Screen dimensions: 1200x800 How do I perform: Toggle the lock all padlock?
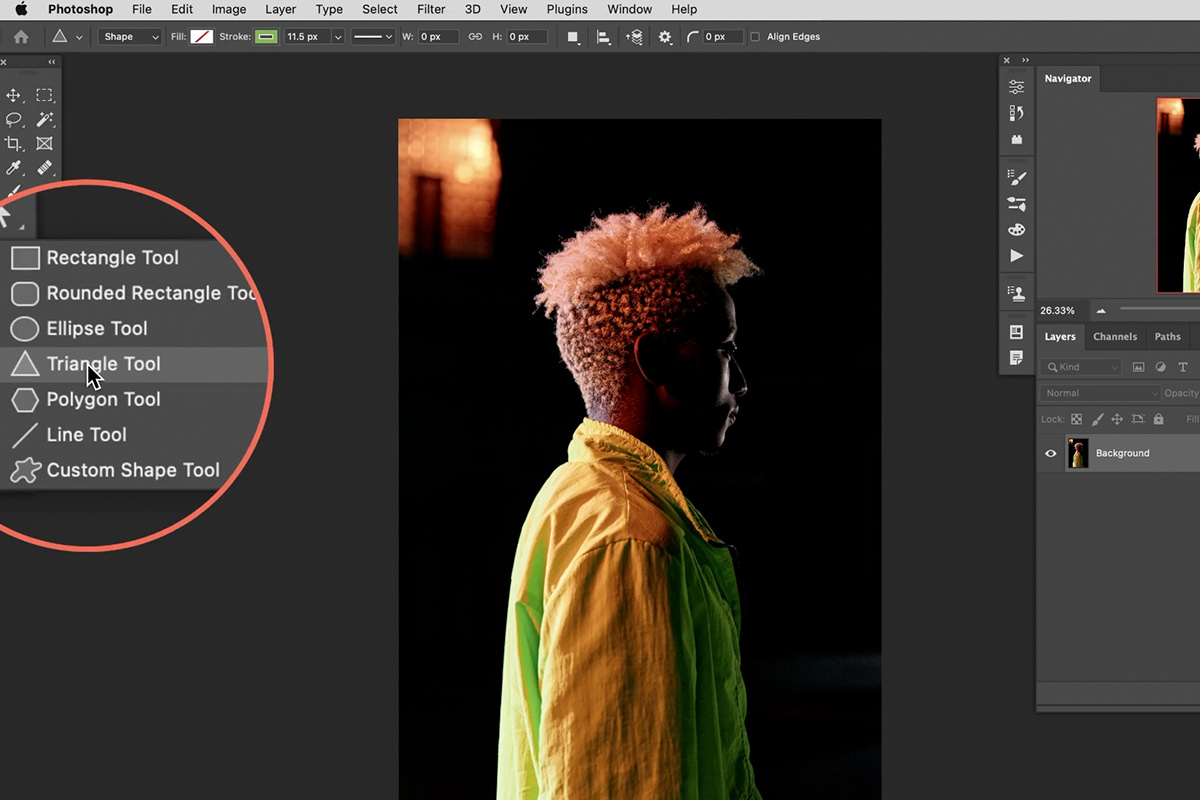[x=1158, y=420]
